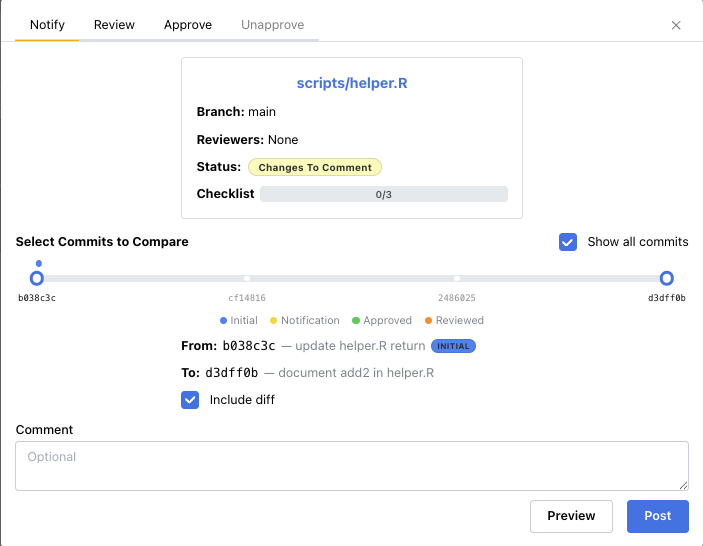Click the Approved green legend dot
The width and height of the screenshot is (703, 546).
coord(355,321)
